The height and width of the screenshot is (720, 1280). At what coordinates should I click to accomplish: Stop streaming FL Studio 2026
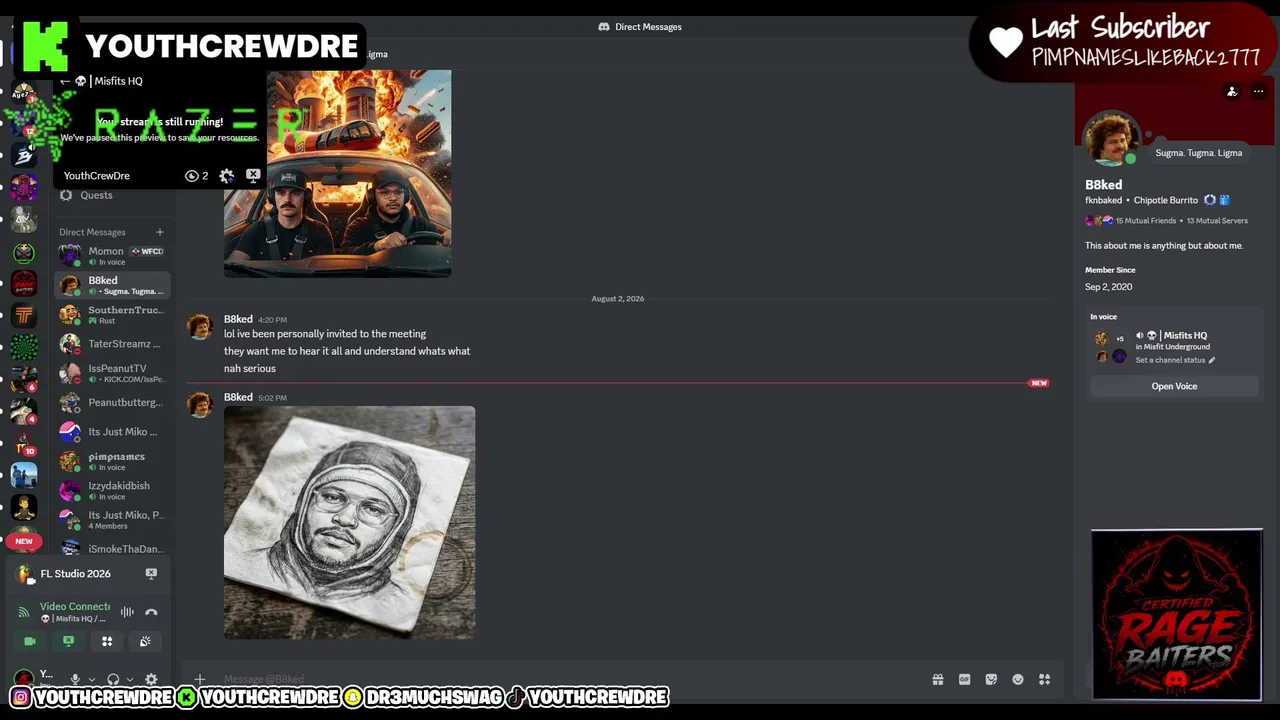pyautogui.click(x=151, y=574)
